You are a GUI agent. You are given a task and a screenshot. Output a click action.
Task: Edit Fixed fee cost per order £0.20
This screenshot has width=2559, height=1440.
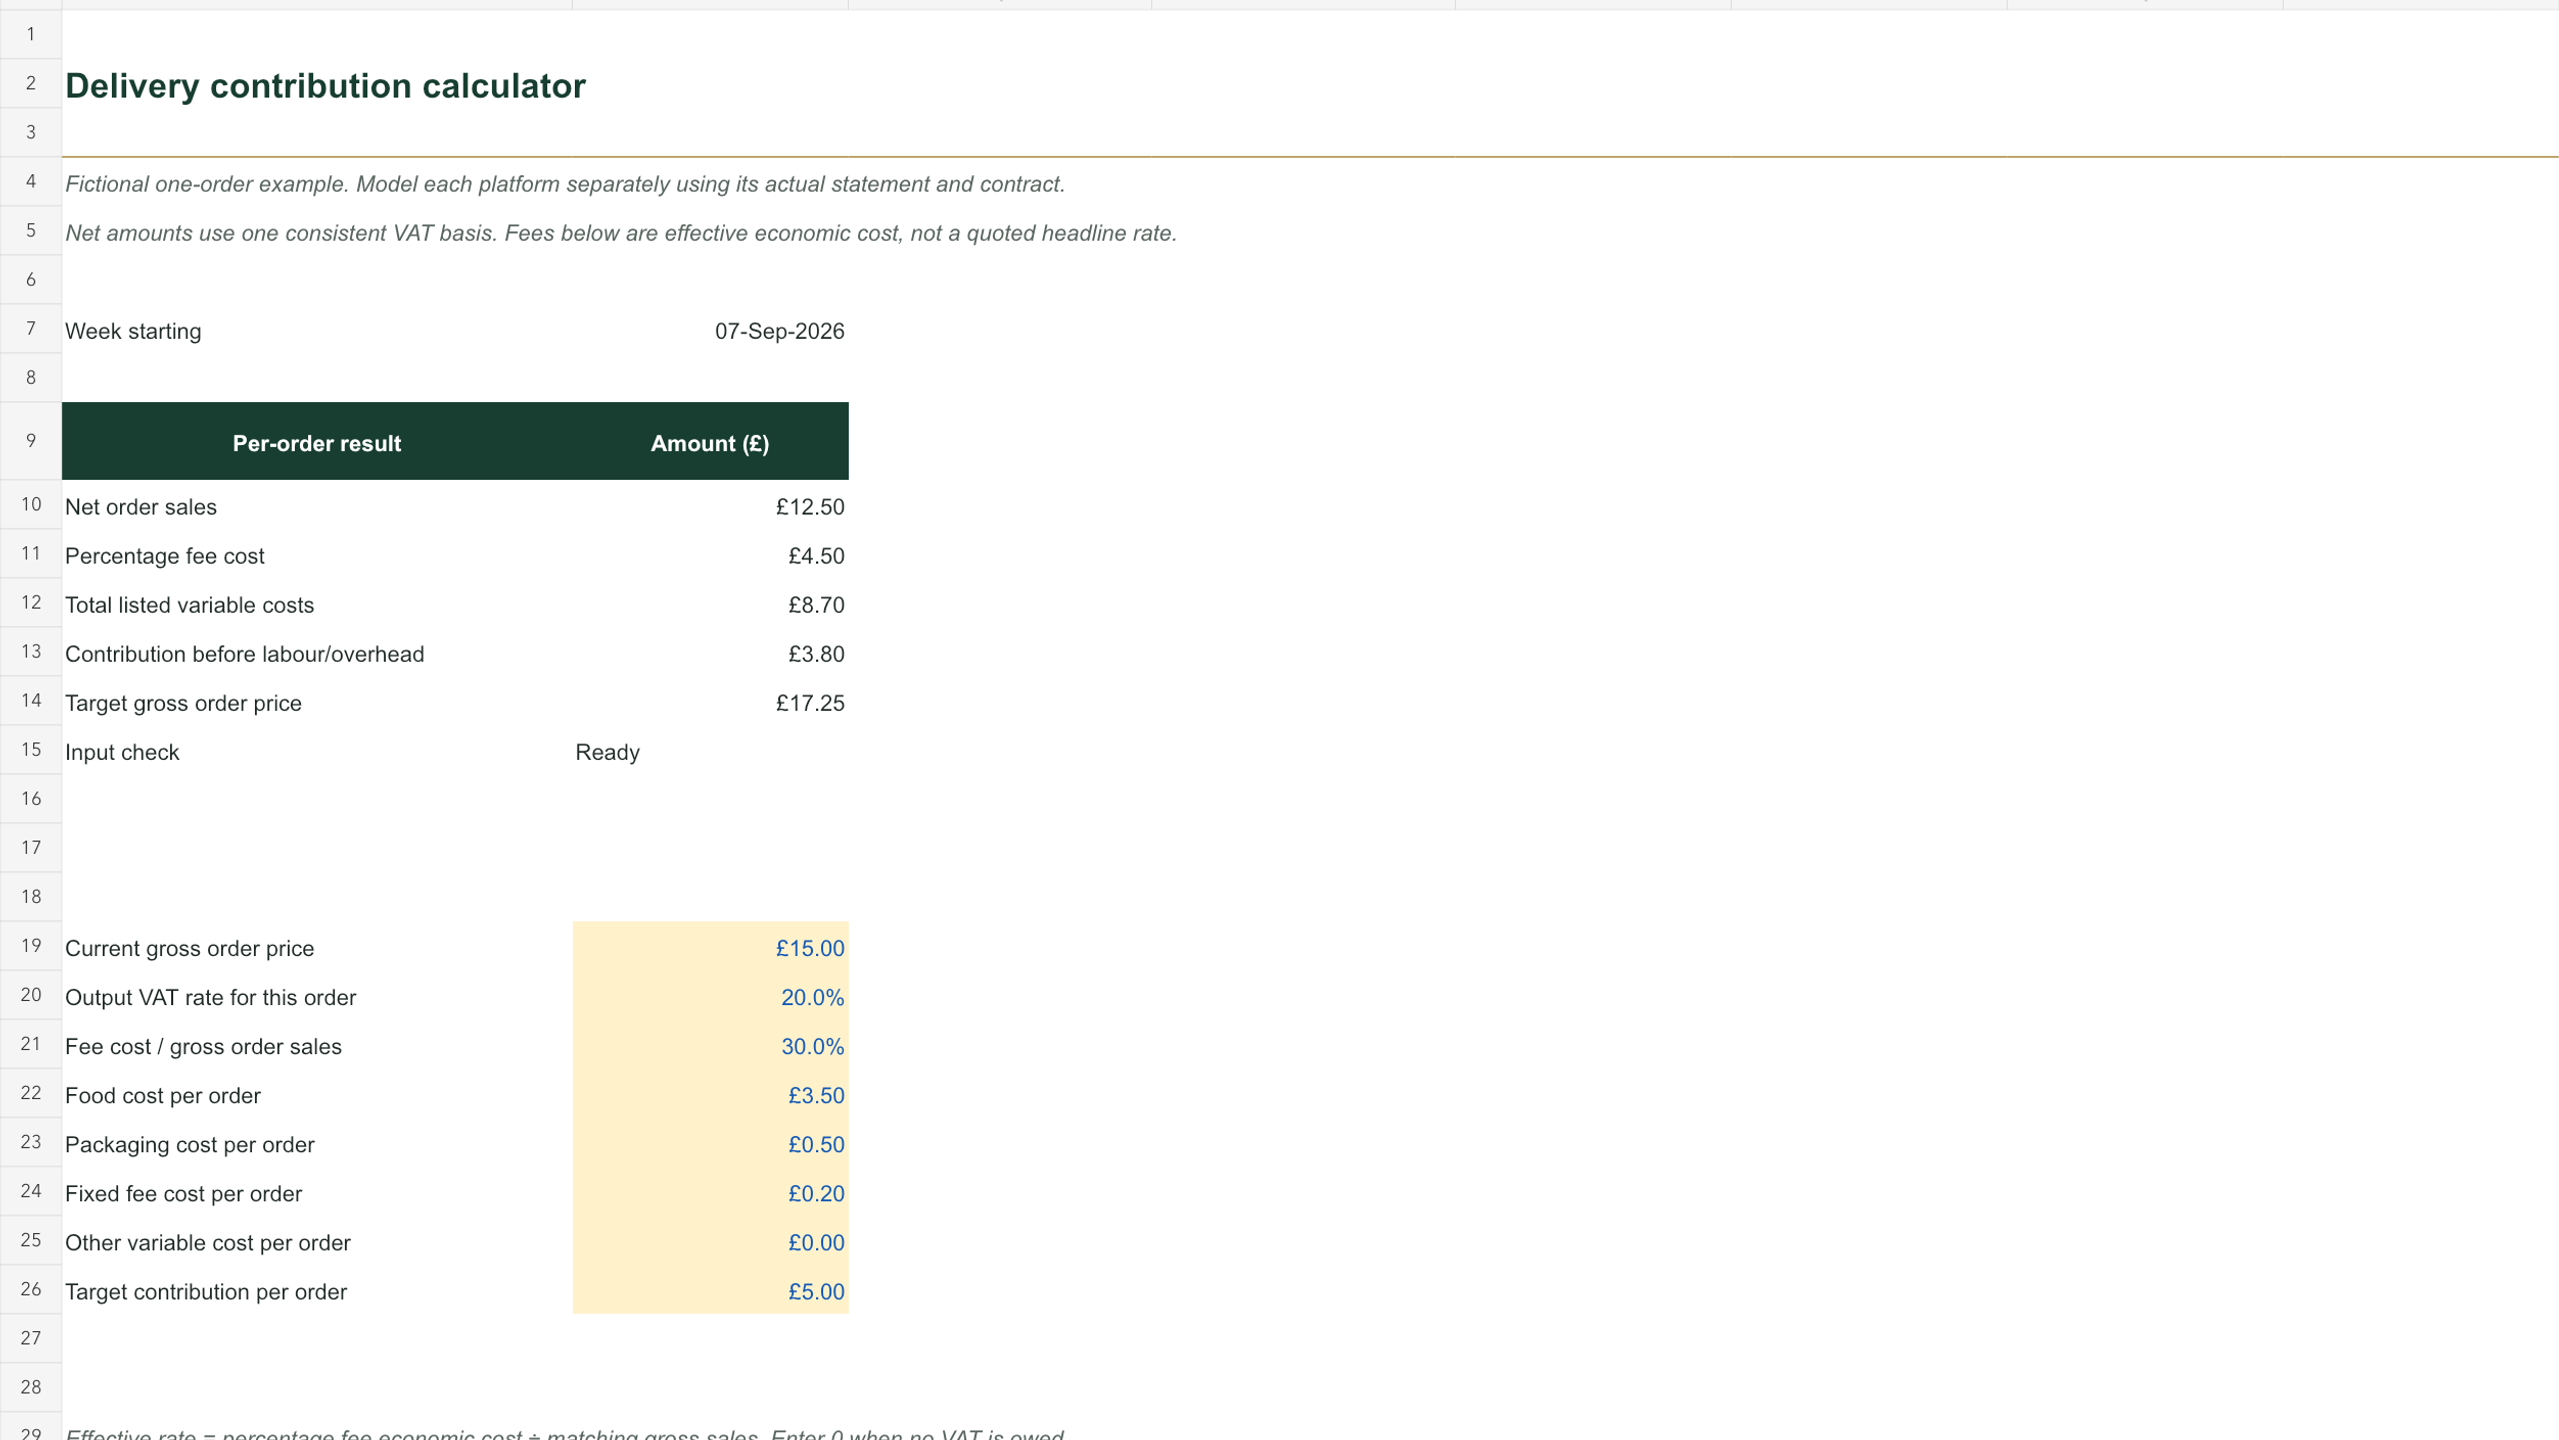click(710, 1193)
